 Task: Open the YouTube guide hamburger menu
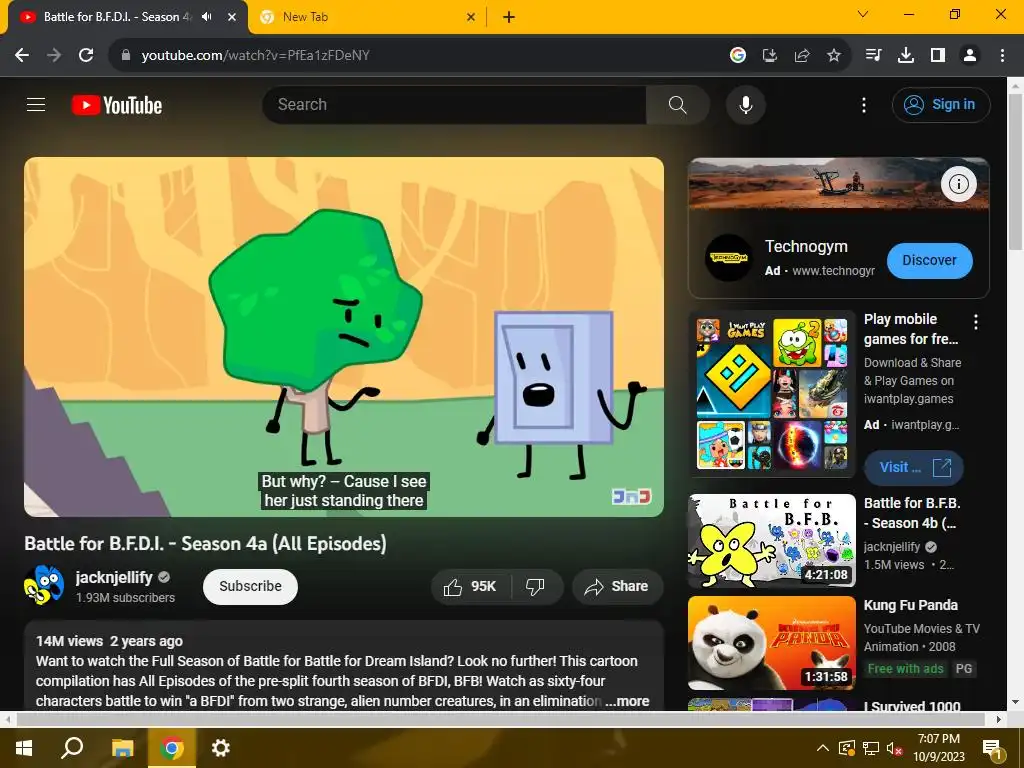coord(36,104)
